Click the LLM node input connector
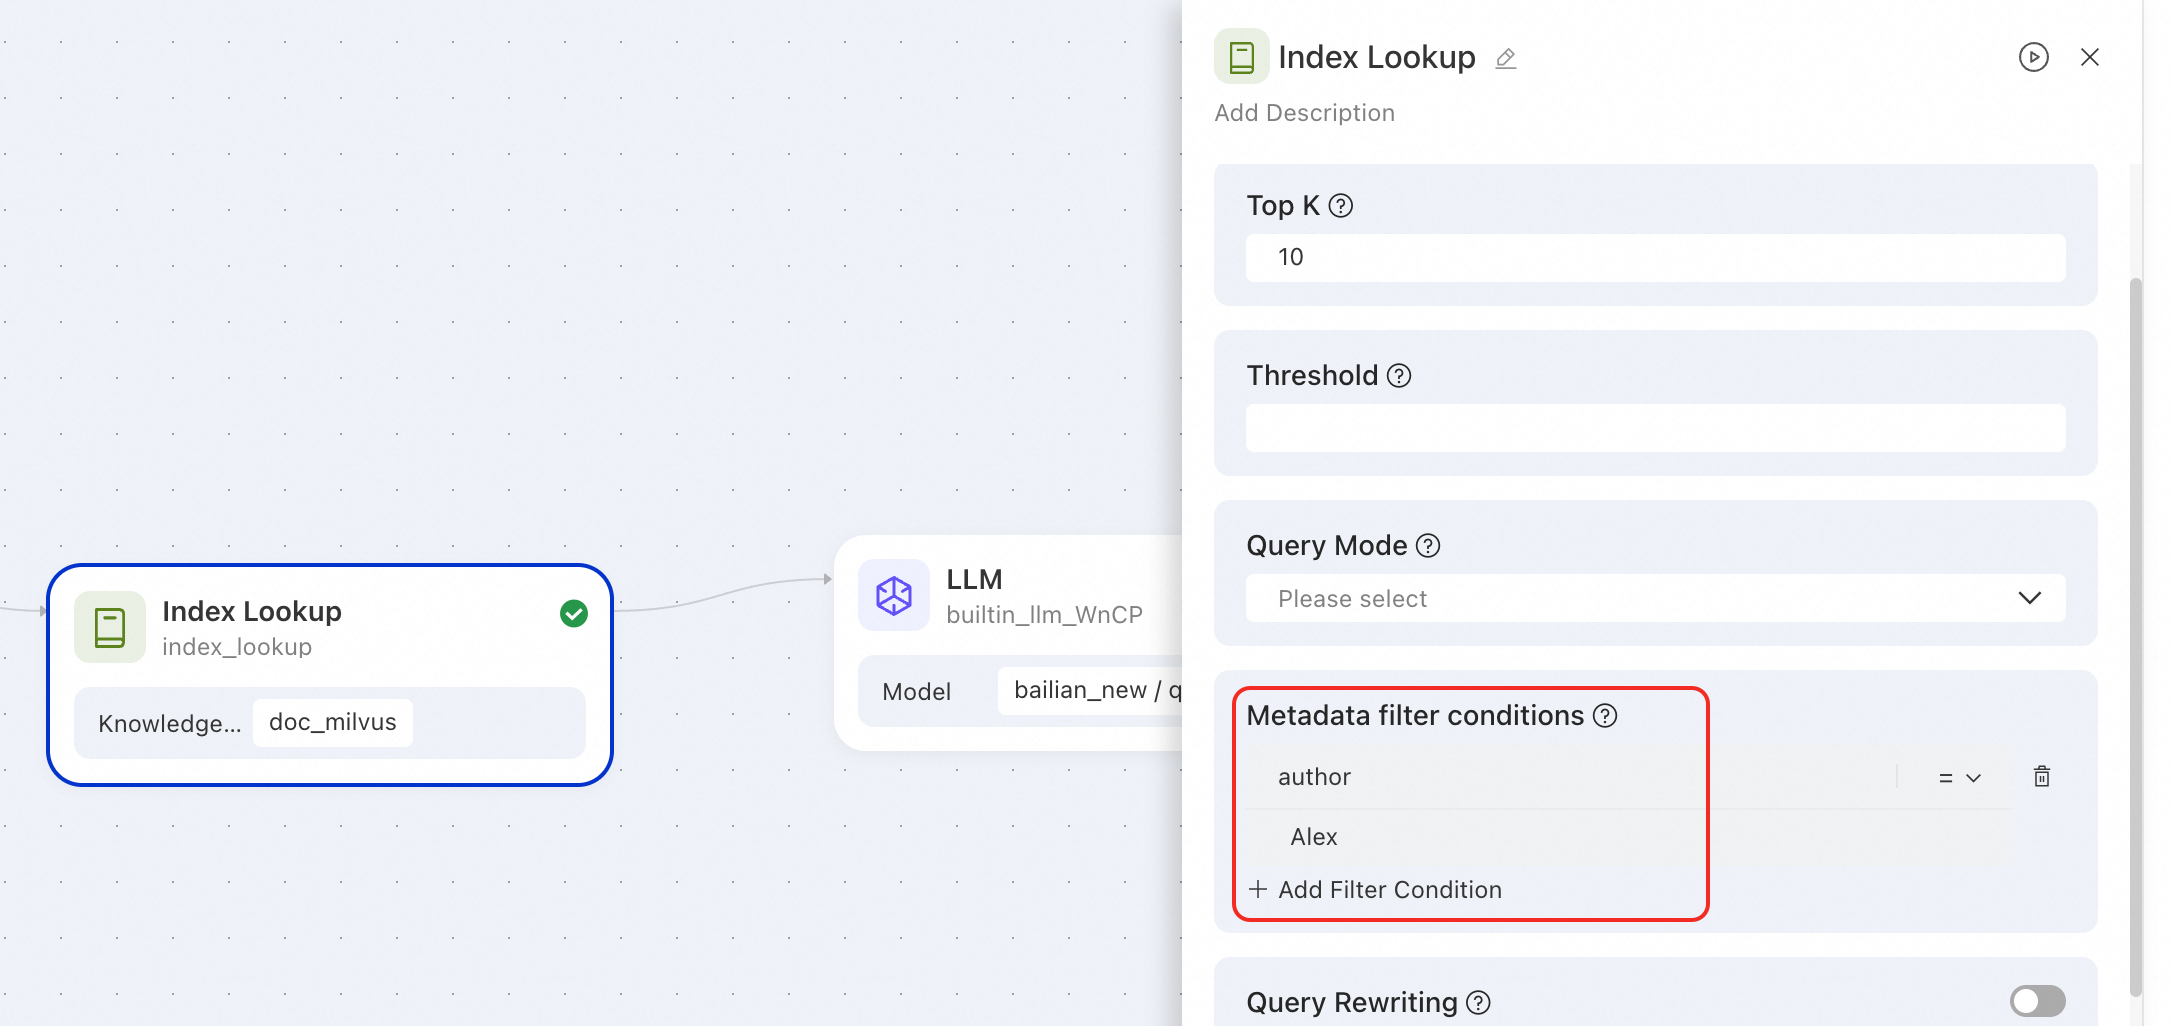2172x1026 pixels. point(828,579)
